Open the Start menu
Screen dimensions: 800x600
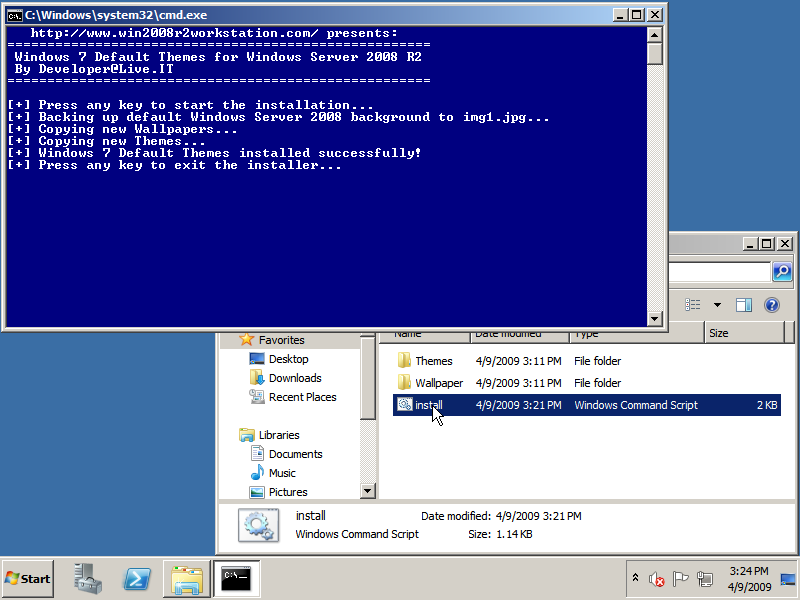point(28,579)
